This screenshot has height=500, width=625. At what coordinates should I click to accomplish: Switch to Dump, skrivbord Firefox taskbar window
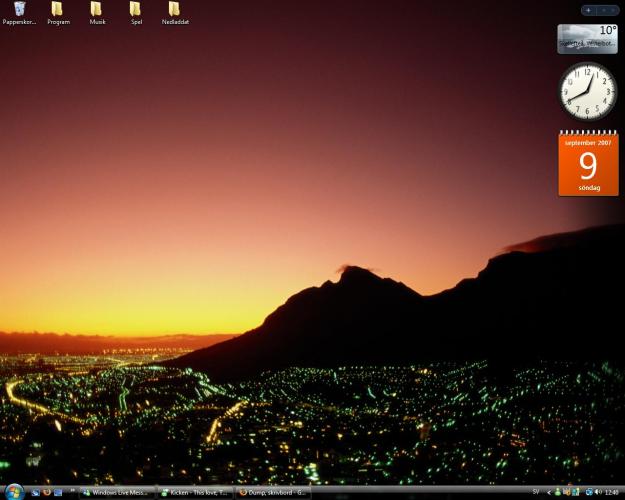(273, 492)
